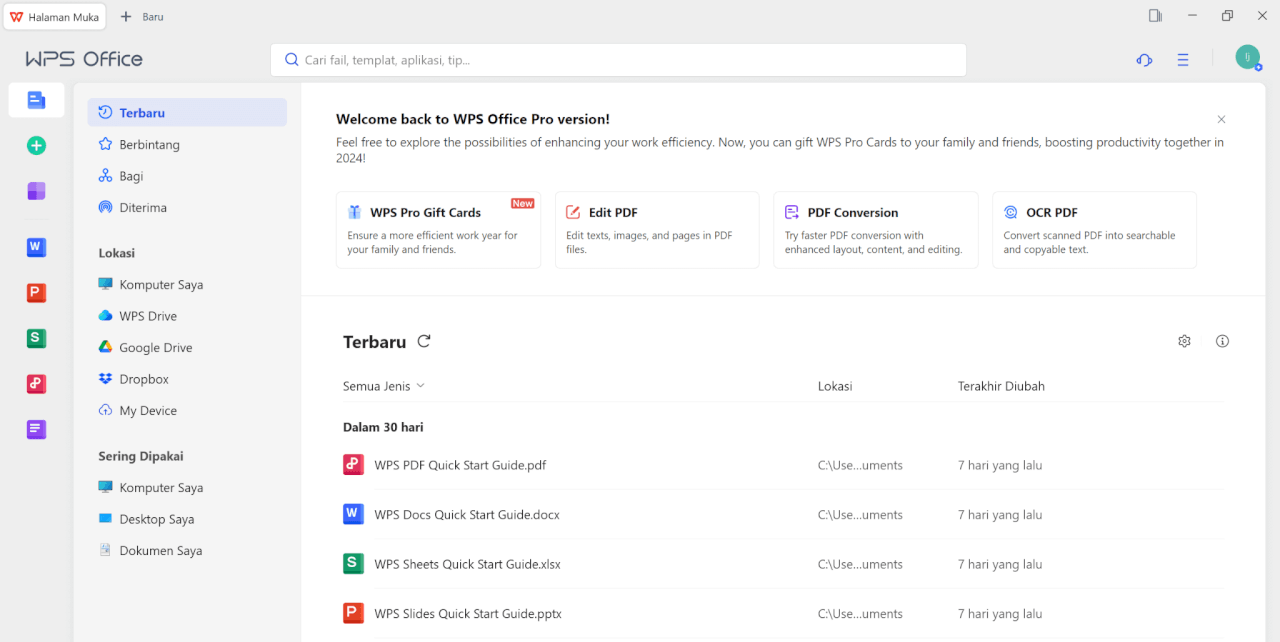Select Berbintang in the sidebar
The image size is (1280, 642).
(187, 144)
